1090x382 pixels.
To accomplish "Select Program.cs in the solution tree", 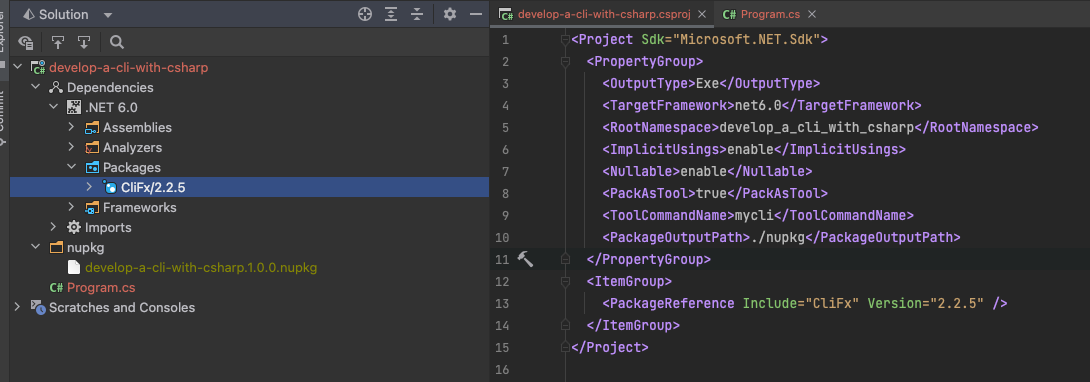I will (101, 288).
